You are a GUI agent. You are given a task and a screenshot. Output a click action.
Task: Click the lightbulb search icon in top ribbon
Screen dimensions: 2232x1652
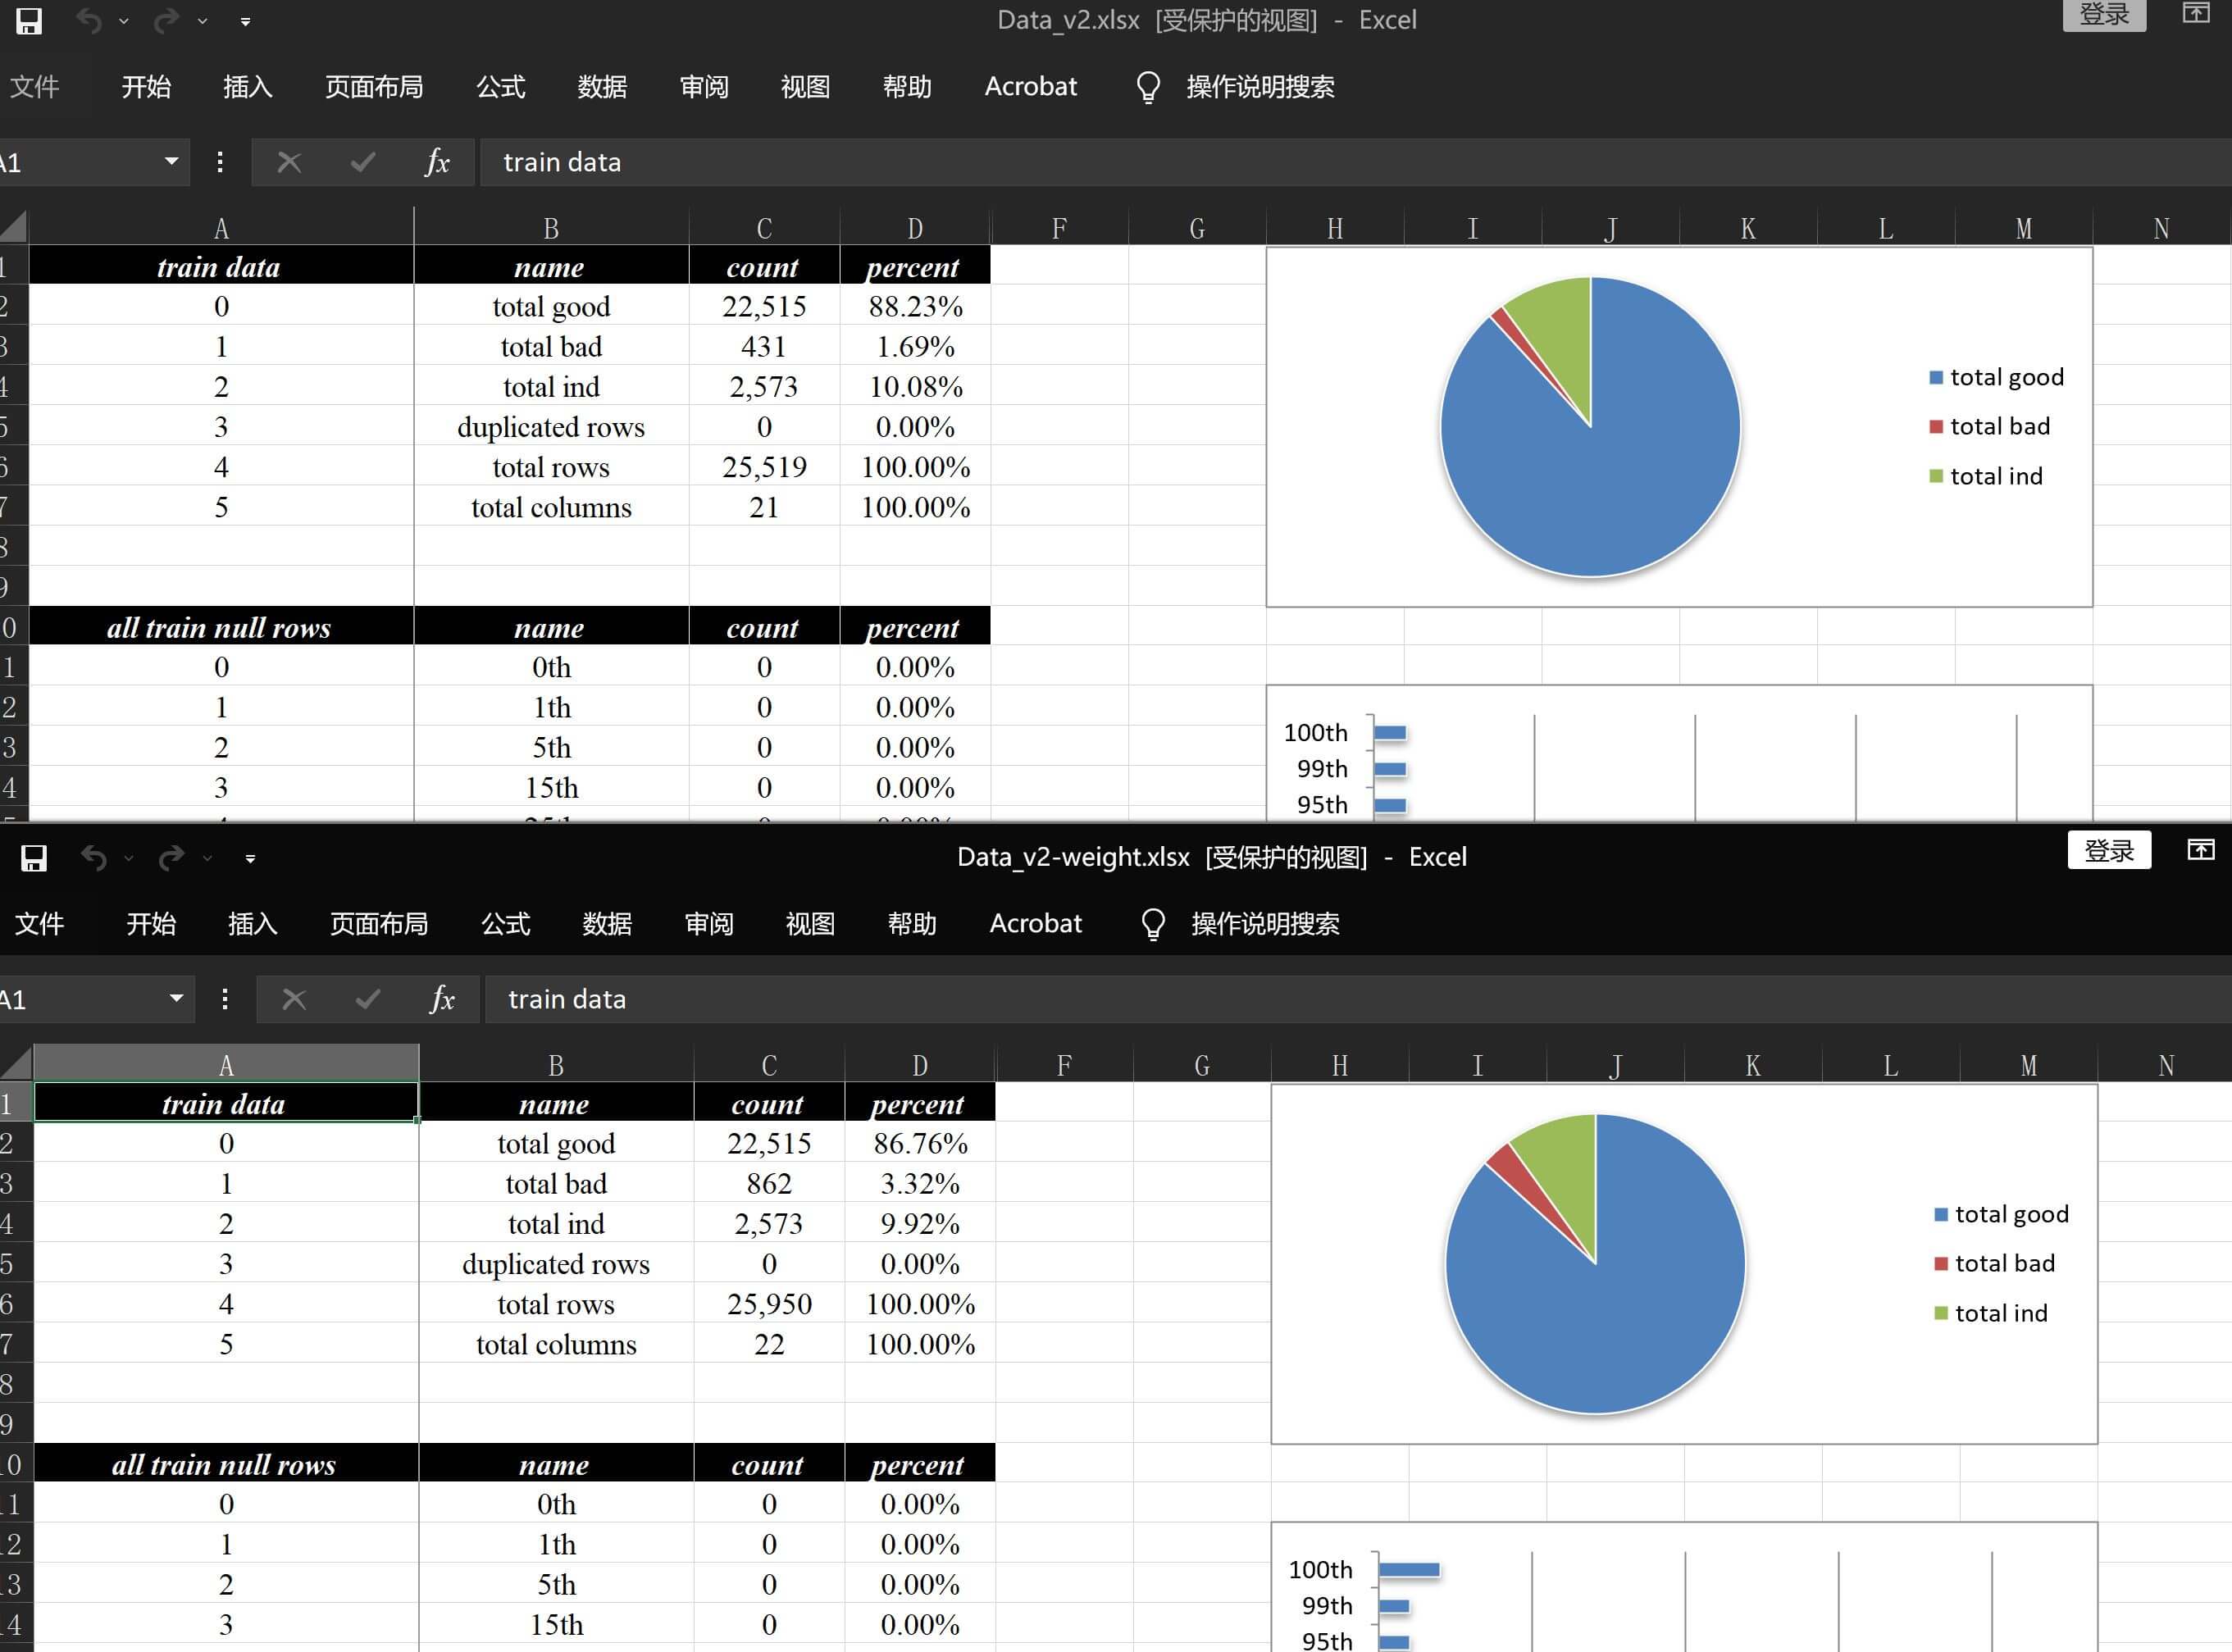[x=1148, y=87]
